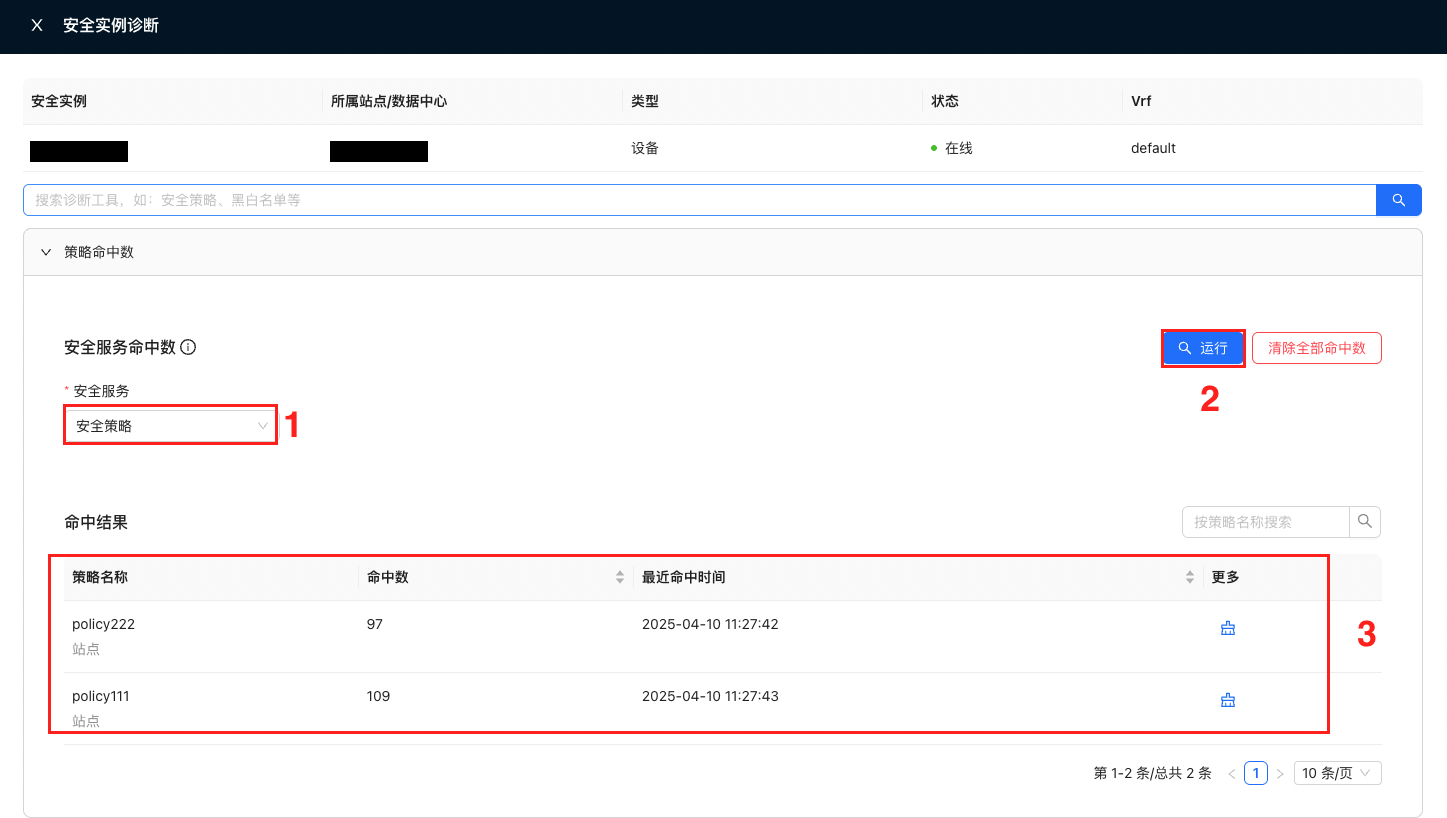The image size is (1447, 818).
Task: Focus the diagnostic tool search field
Action: [700, 200]
